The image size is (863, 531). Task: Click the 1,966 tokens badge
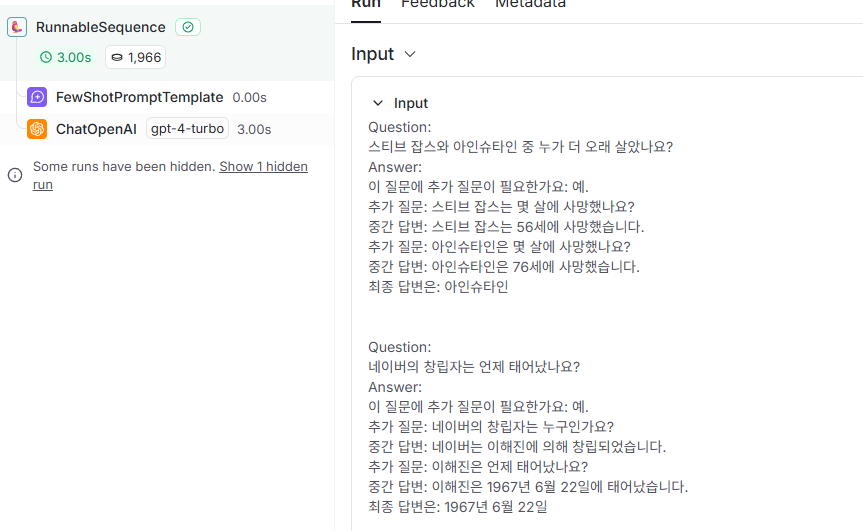(x=135, y=57)
